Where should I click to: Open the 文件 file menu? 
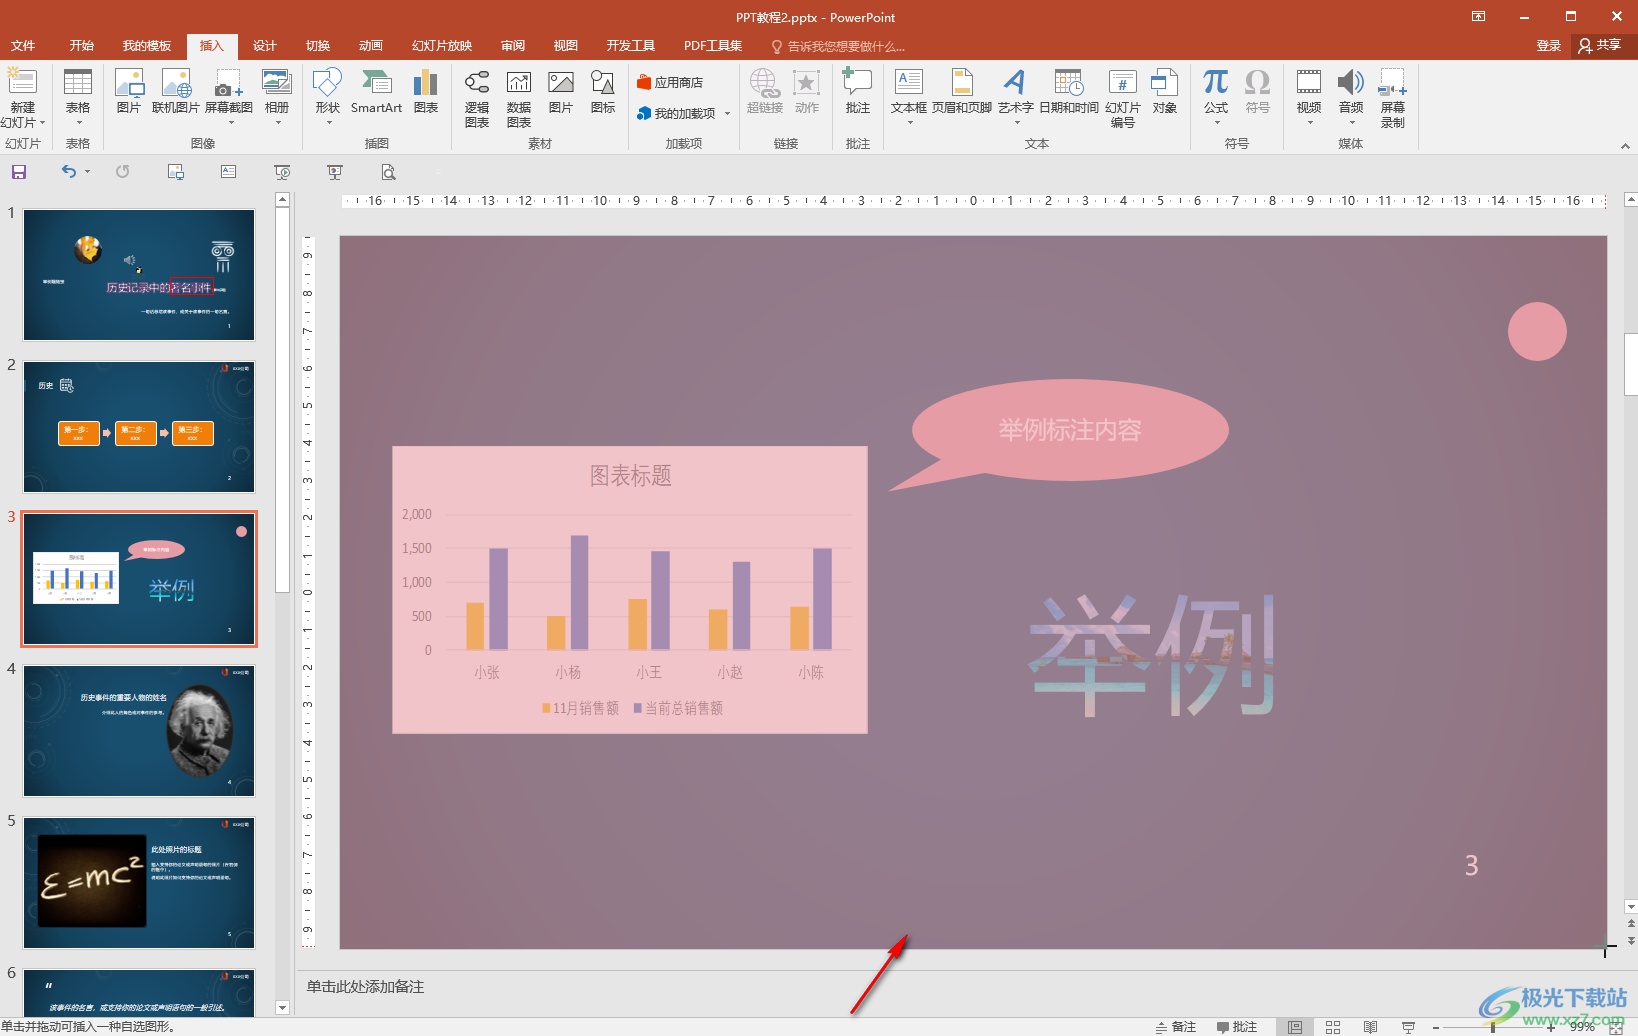click(23, 46)
